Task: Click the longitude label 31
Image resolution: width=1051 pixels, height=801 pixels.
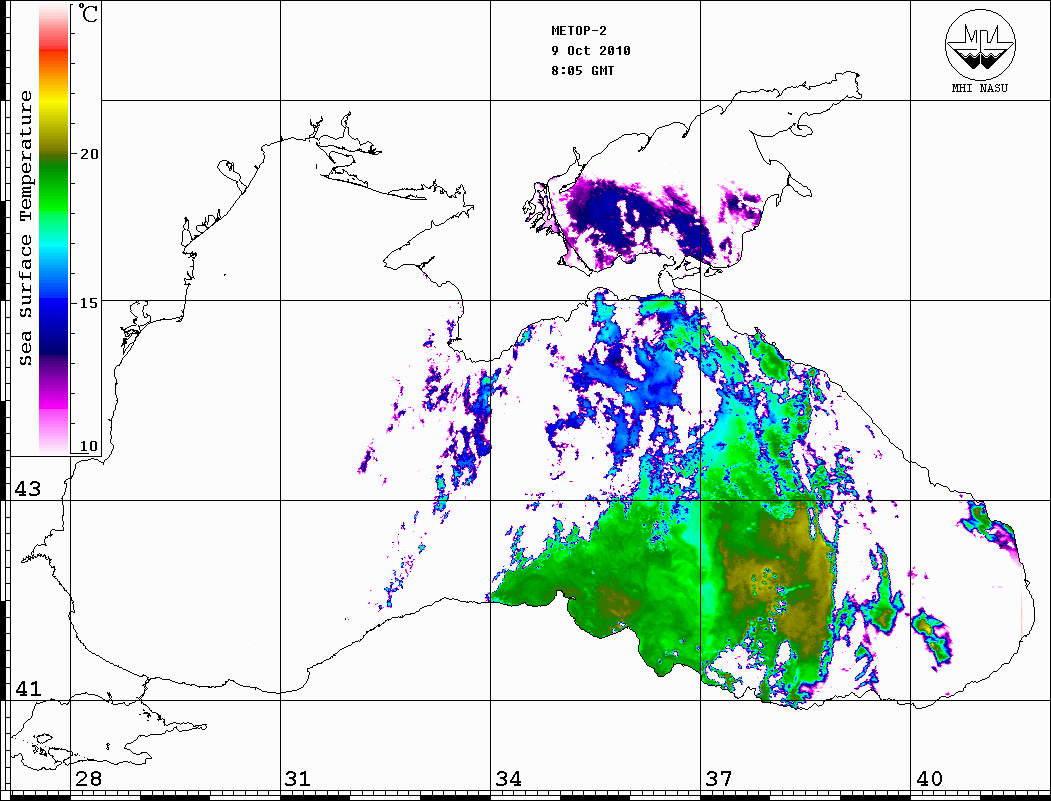Action: 297,779
